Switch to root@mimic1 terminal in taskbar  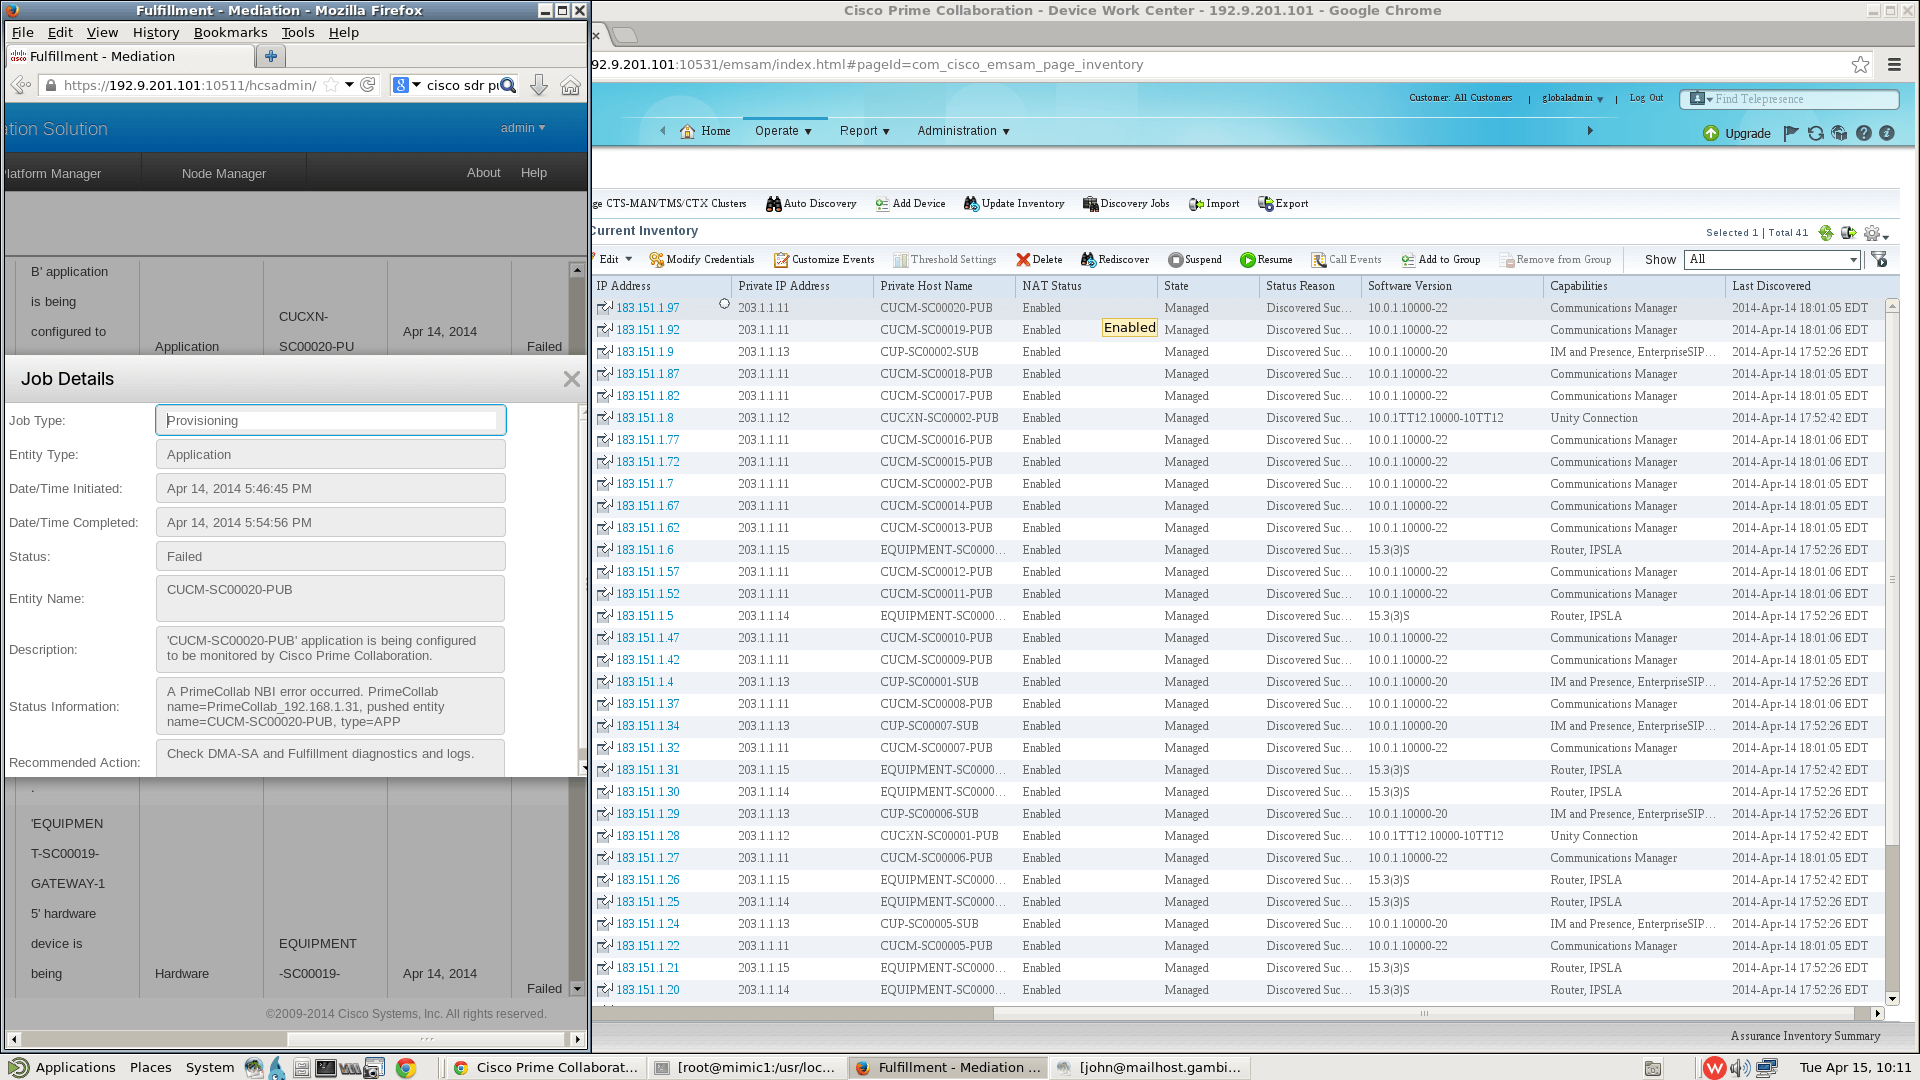[x=745, y=1068]
